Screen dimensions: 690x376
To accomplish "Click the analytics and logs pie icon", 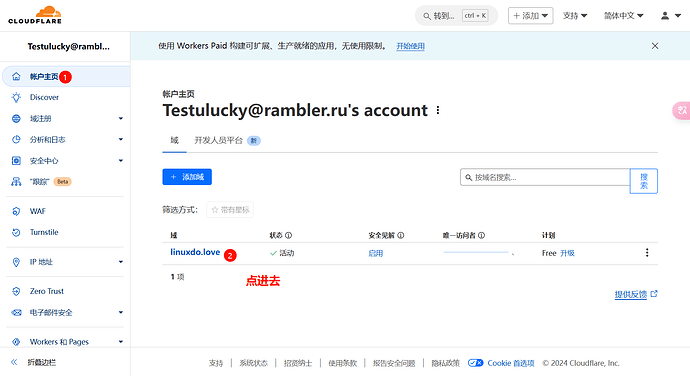I will pos(16,140).
